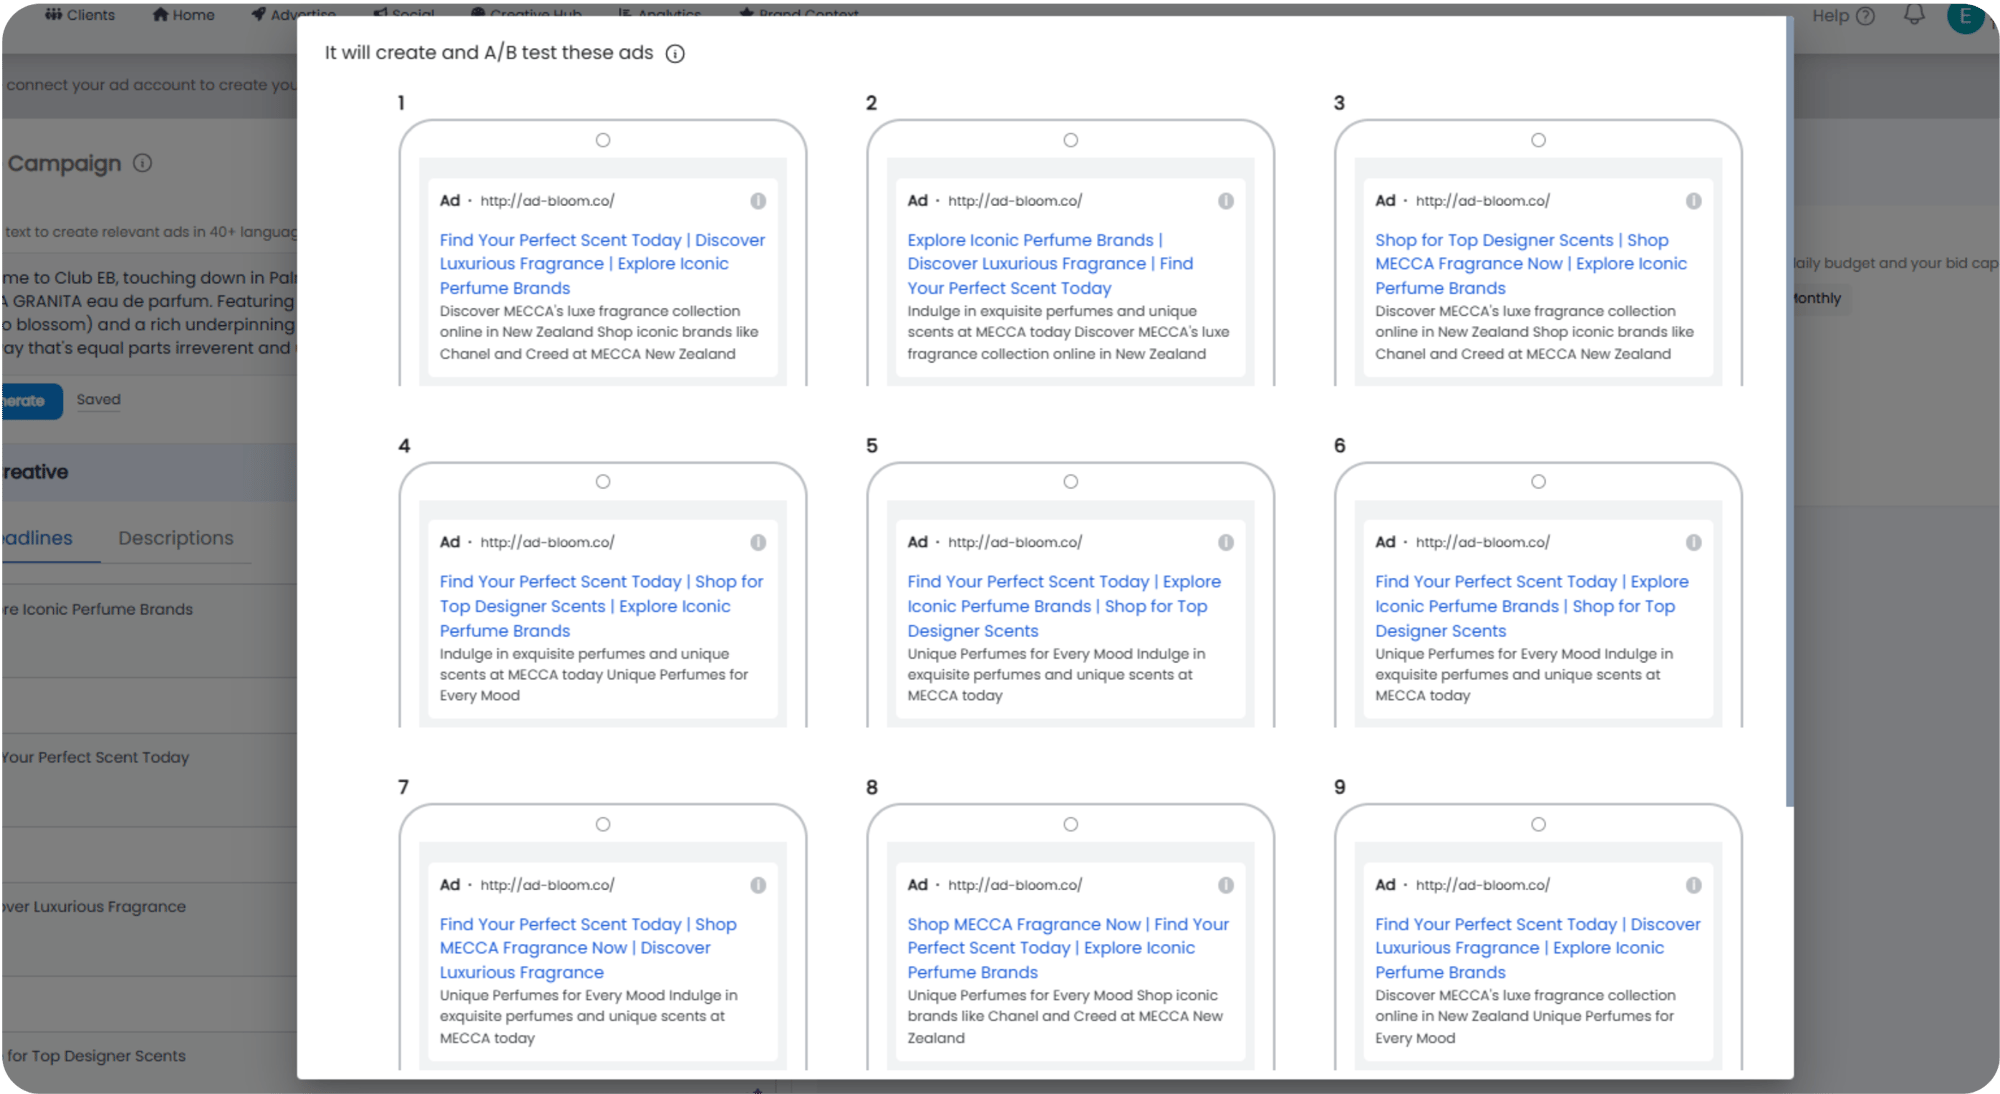Click ad 6 description Unique Perfumes for Every Mood
2000x1094 pixels.
pos(1524,674)
